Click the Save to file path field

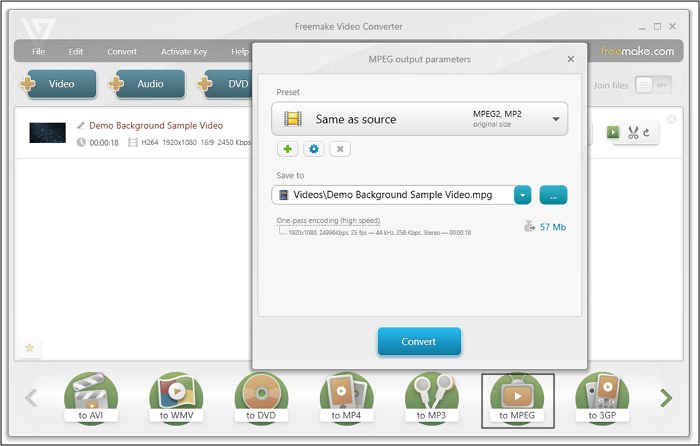pyautogui.click(x=393, y=195)
